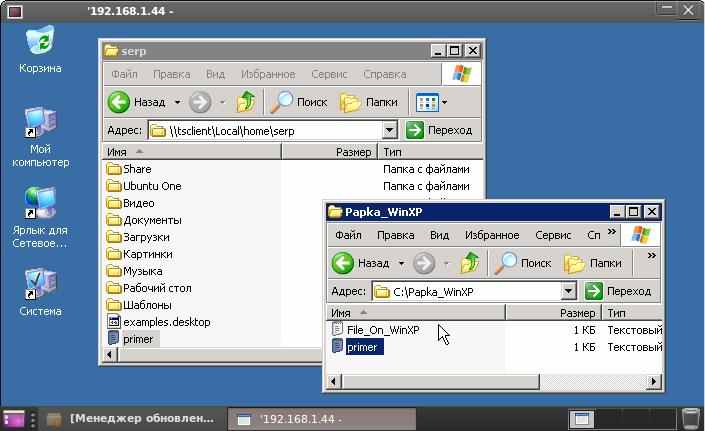Select the Видео folder
The image size is (705, 431).
tap(131, 203)
